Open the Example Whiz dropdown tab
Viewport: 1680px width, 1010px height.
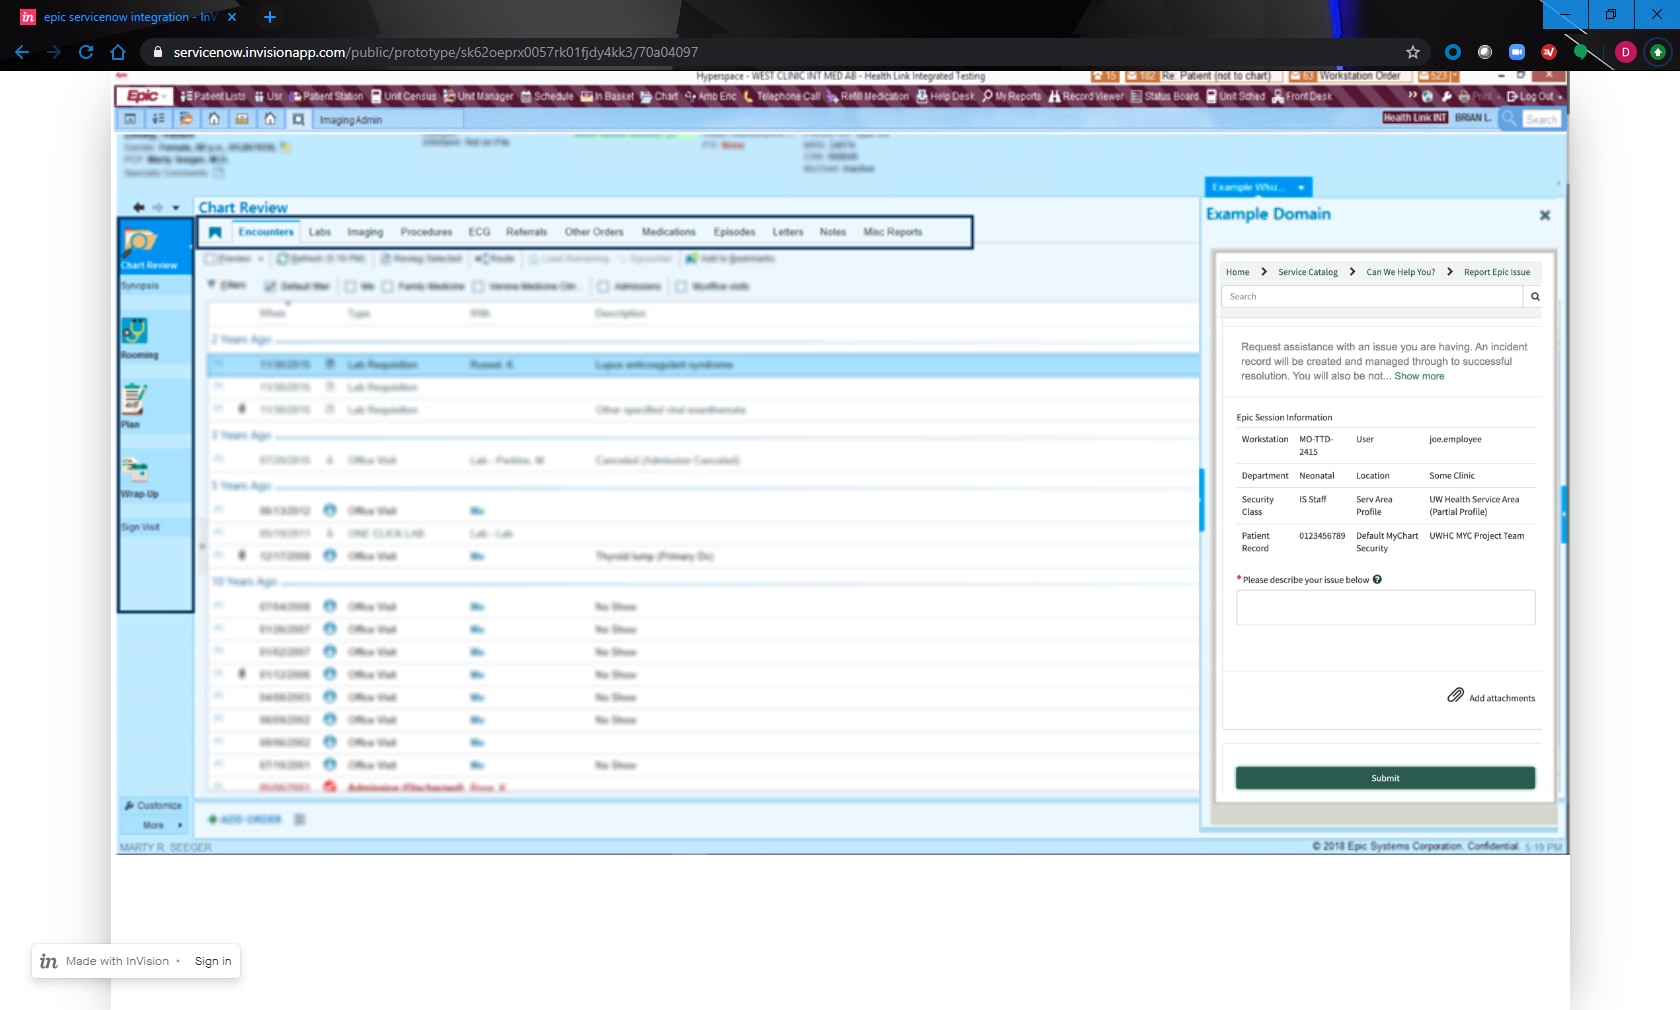(1258, 187)
